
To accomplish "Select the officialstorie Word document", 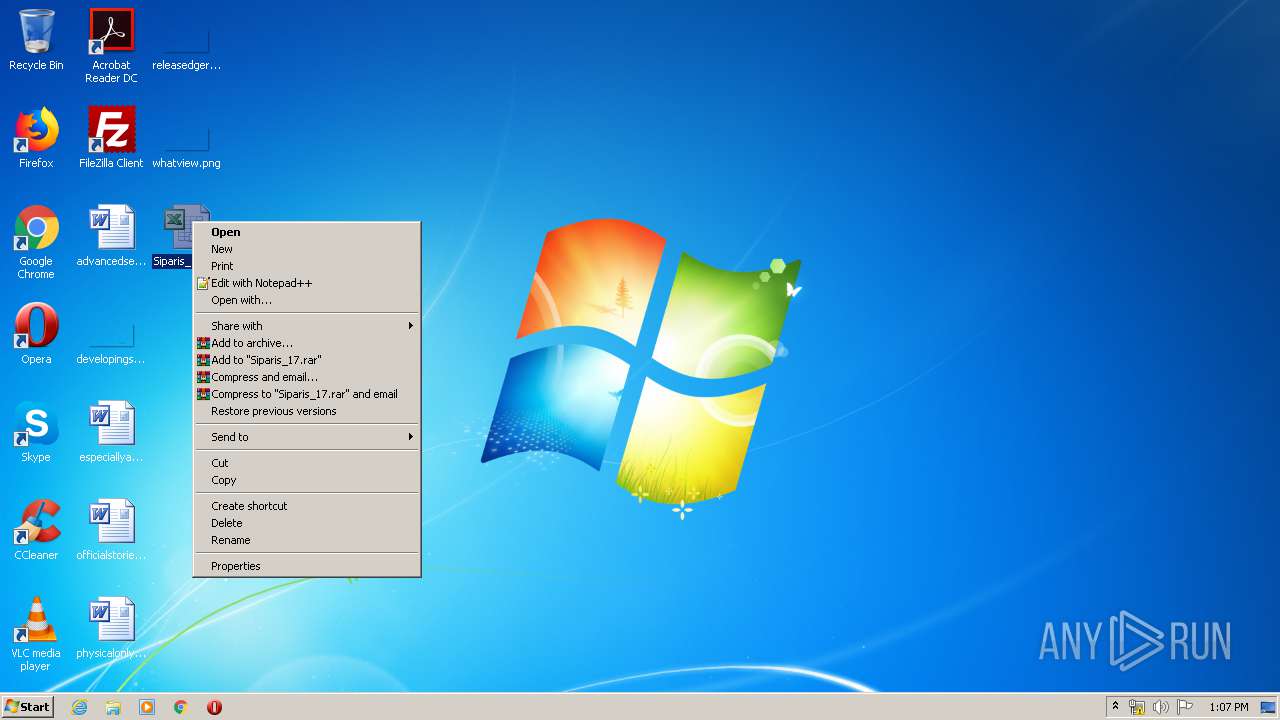I will coord(111,530).
